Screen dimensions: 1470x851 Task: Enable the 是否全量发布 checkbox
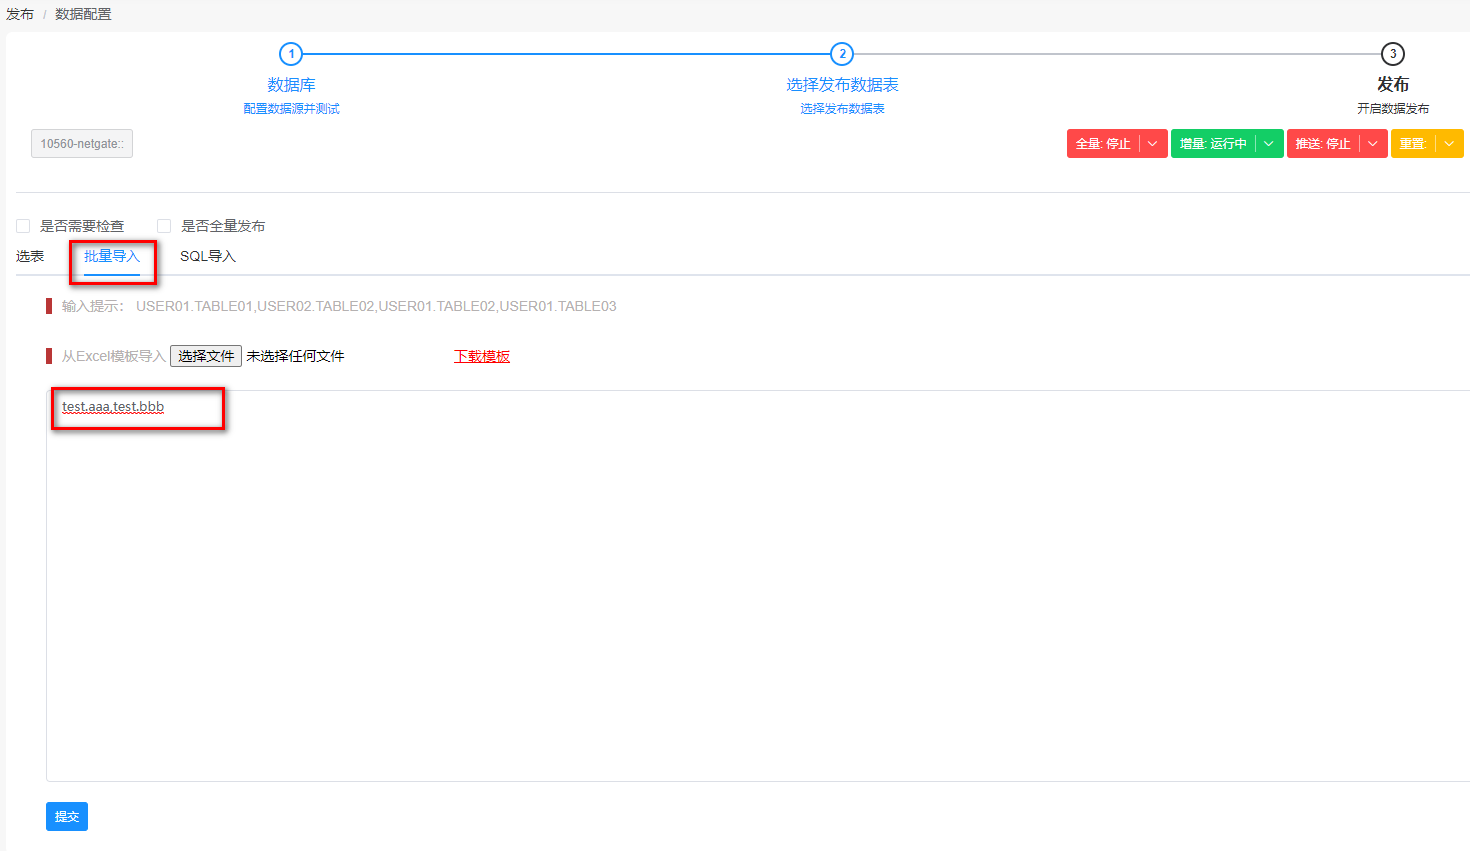click(x=164, y=226)
